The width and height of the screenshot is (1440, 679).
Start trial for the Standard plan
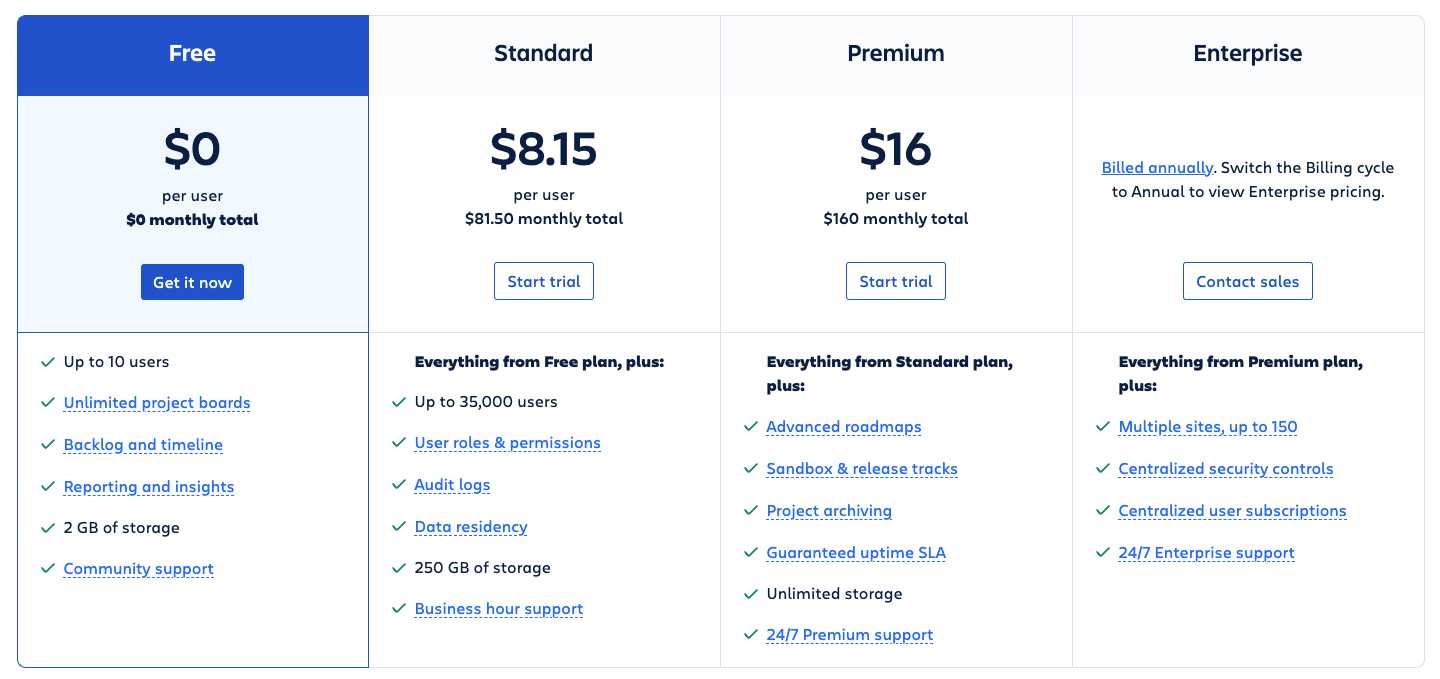[x=543, y=281]
